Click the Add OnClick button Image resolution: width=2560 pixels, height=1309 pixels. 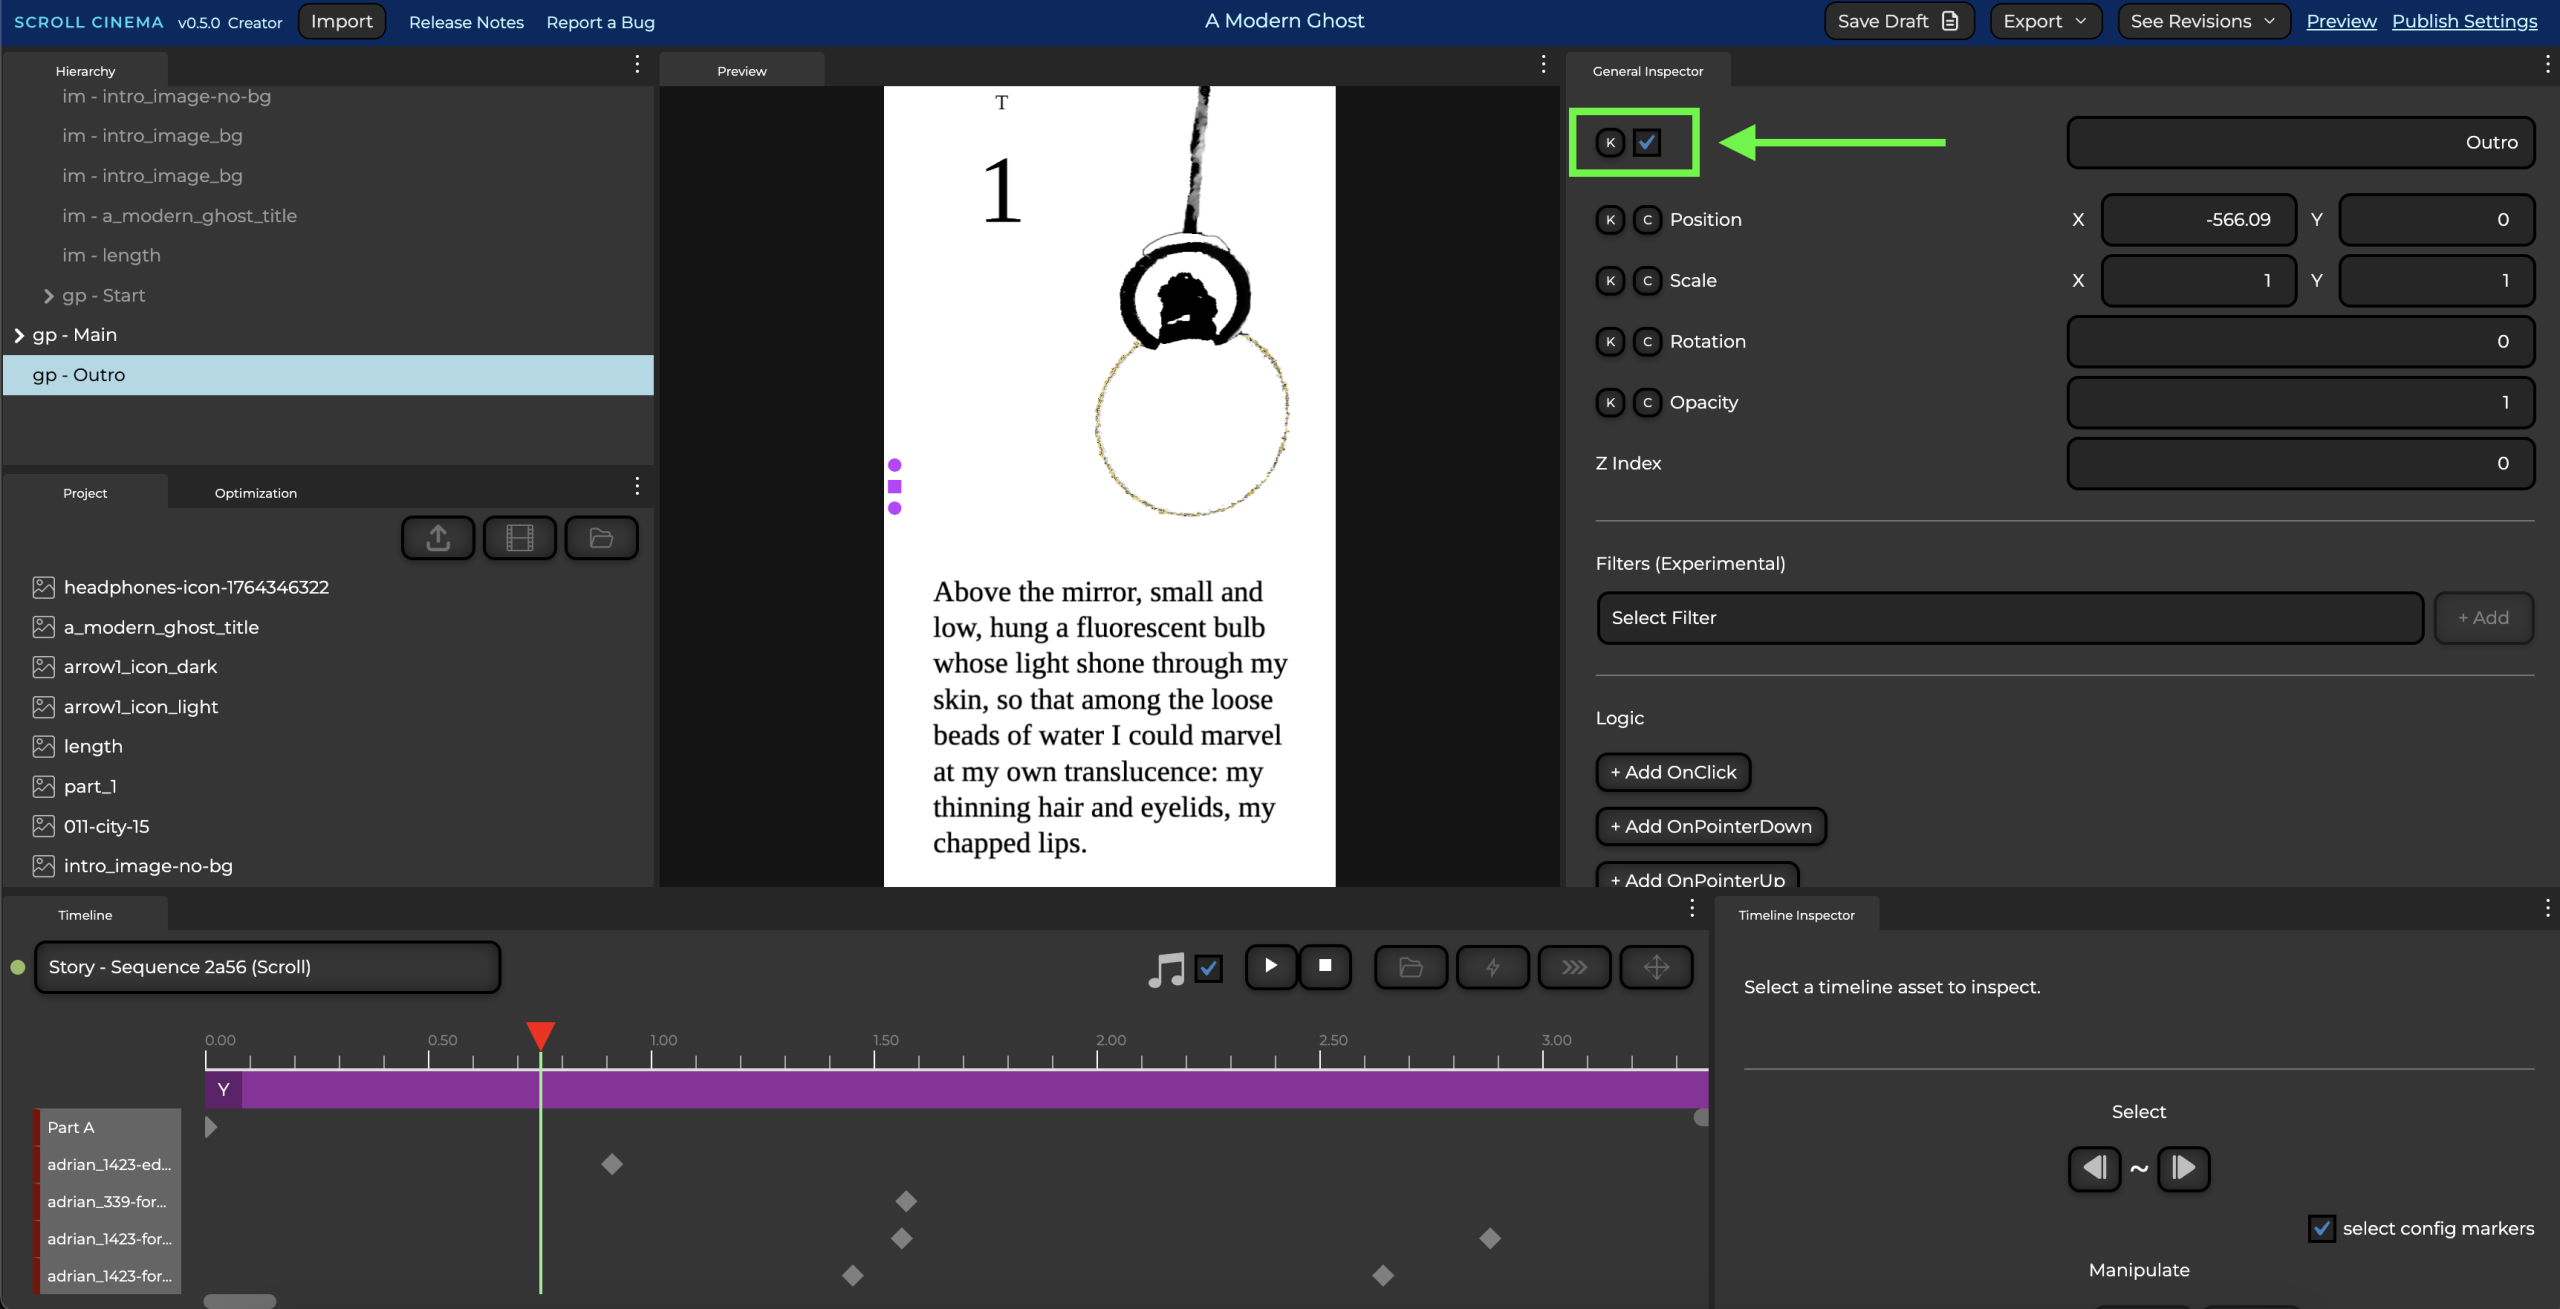(x=1673, y=772)
